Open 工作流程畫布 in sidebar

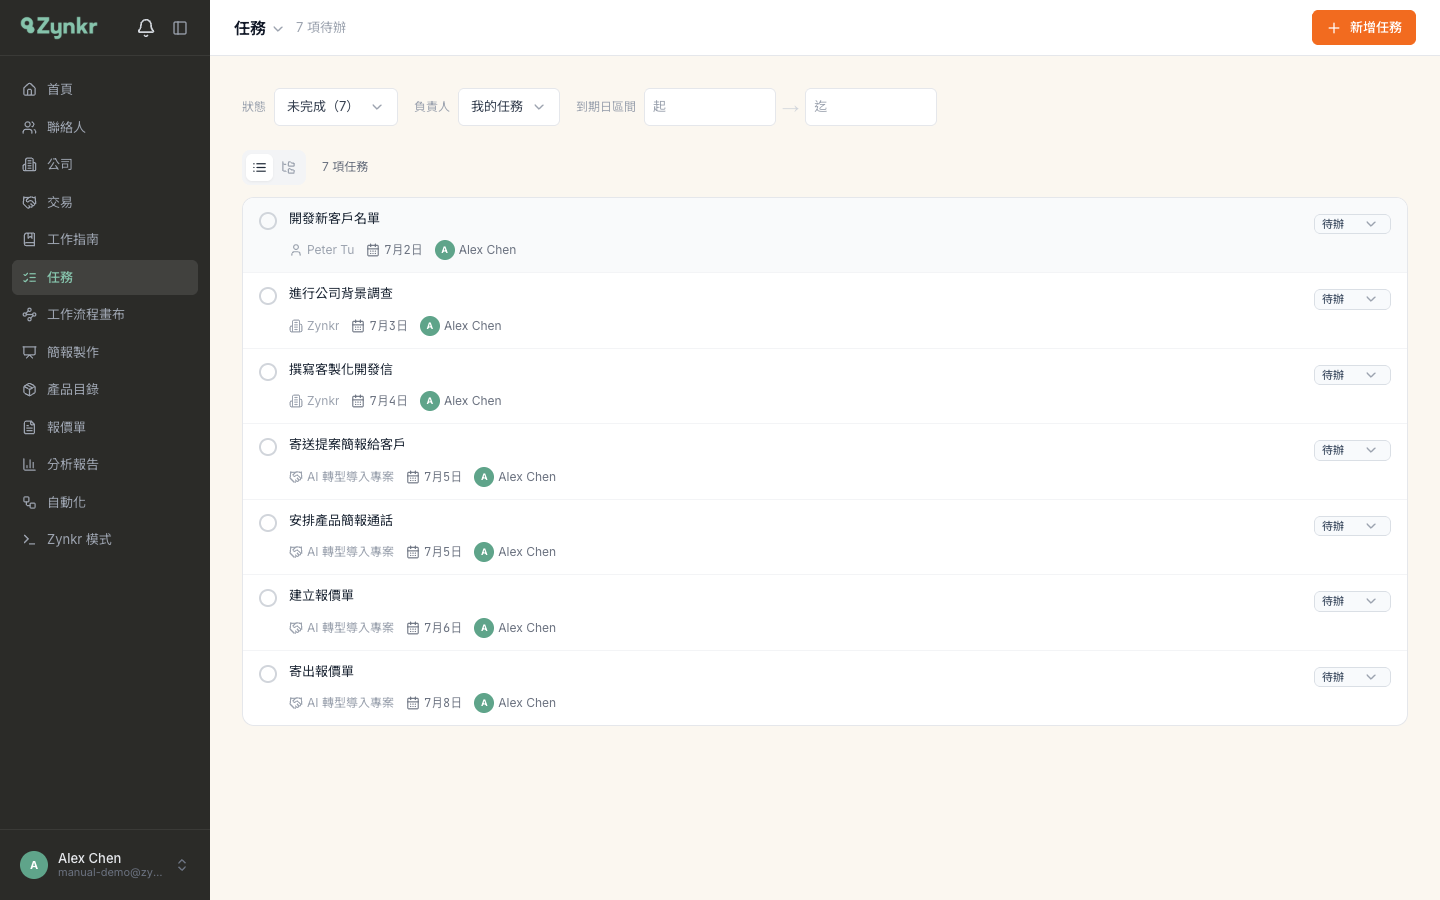(x=105, y=314)
